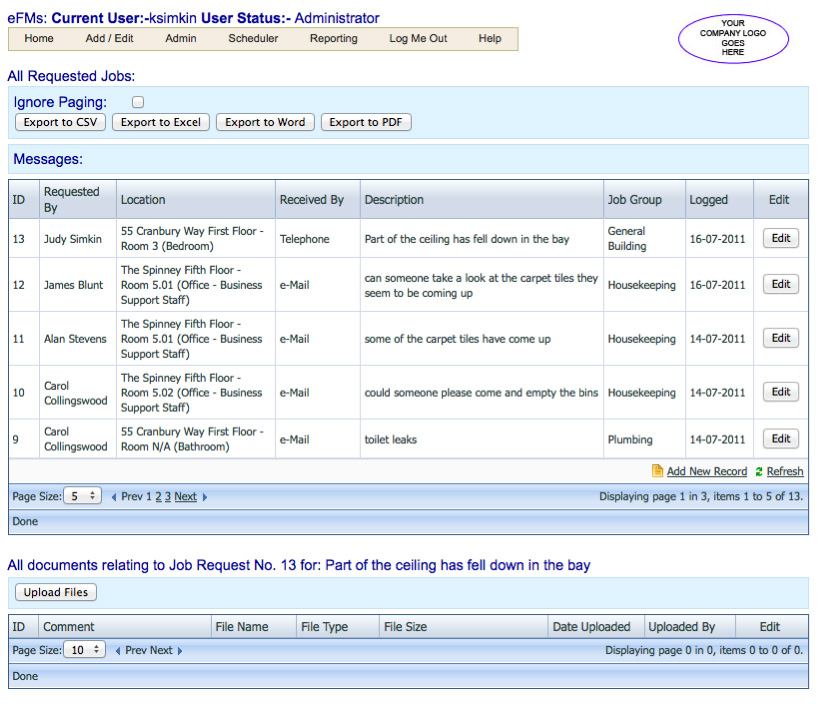Toggle the Ignore Paging checkbox

138,102
